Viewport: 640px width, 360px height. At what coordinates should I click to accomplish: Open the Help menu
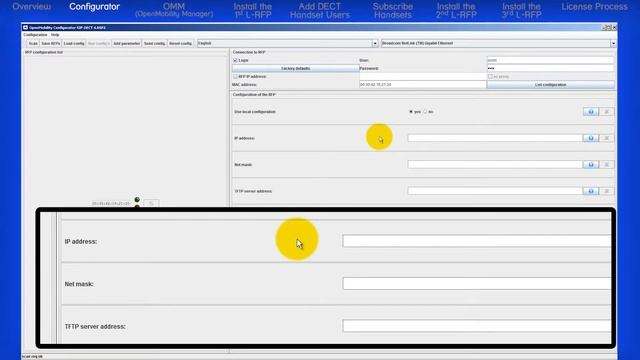pos(55,35)
